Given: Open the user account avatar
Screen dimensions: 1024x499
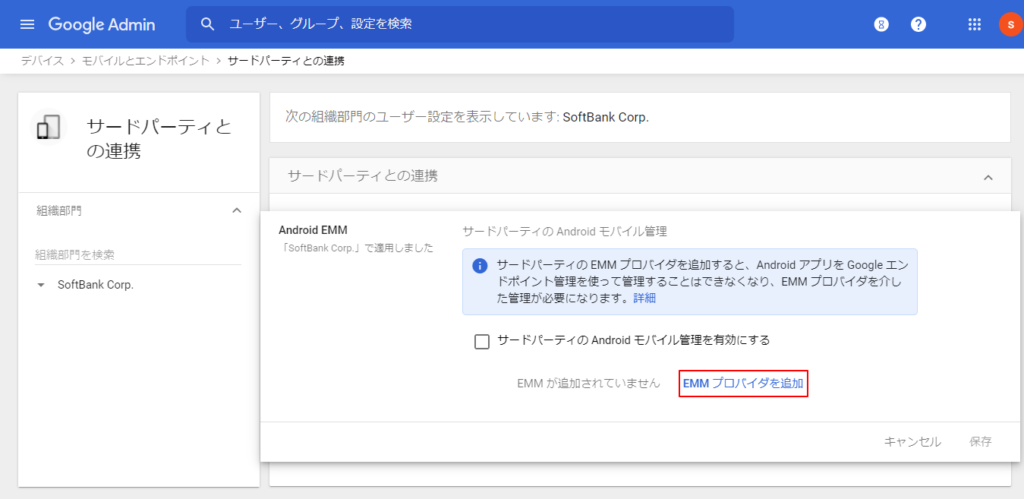Looking at the screenshot, I should click(1007, 24).
